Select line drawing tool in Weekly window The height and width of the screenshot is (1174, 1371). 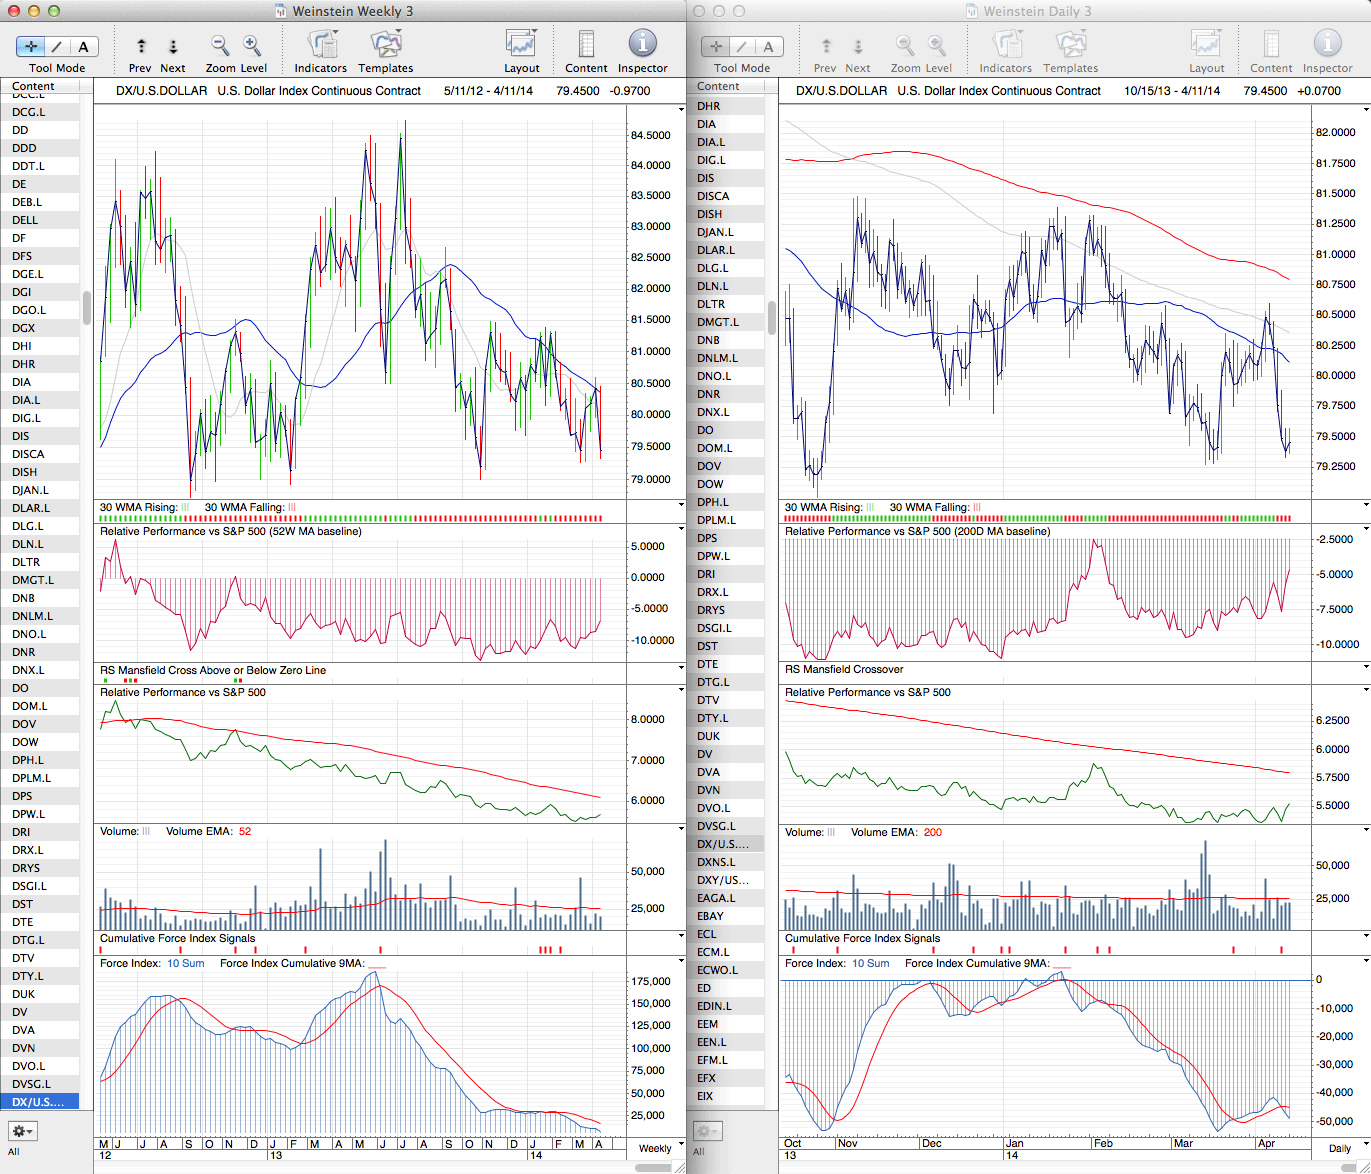[x=58, y=47]
